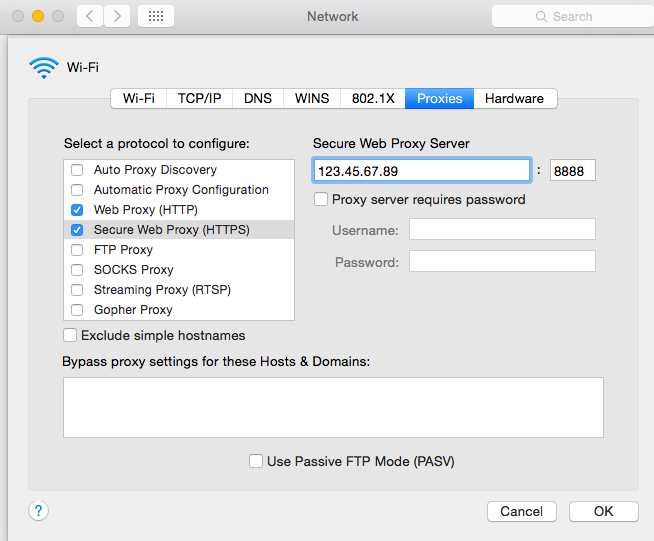This screenshot has height=541, width=654.
Task: Click the proxy server address field
Action: point(421,171)
